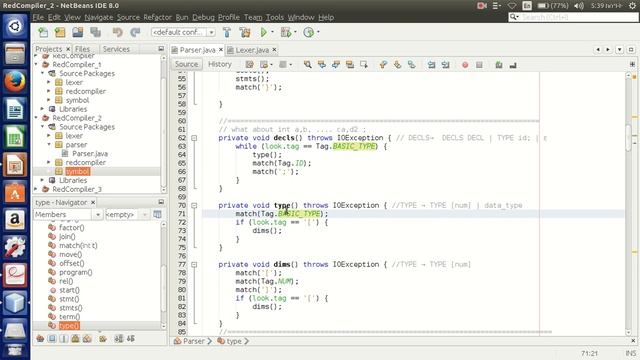
Task: Click the Next Bookmark icon
Action: (397, 64)
